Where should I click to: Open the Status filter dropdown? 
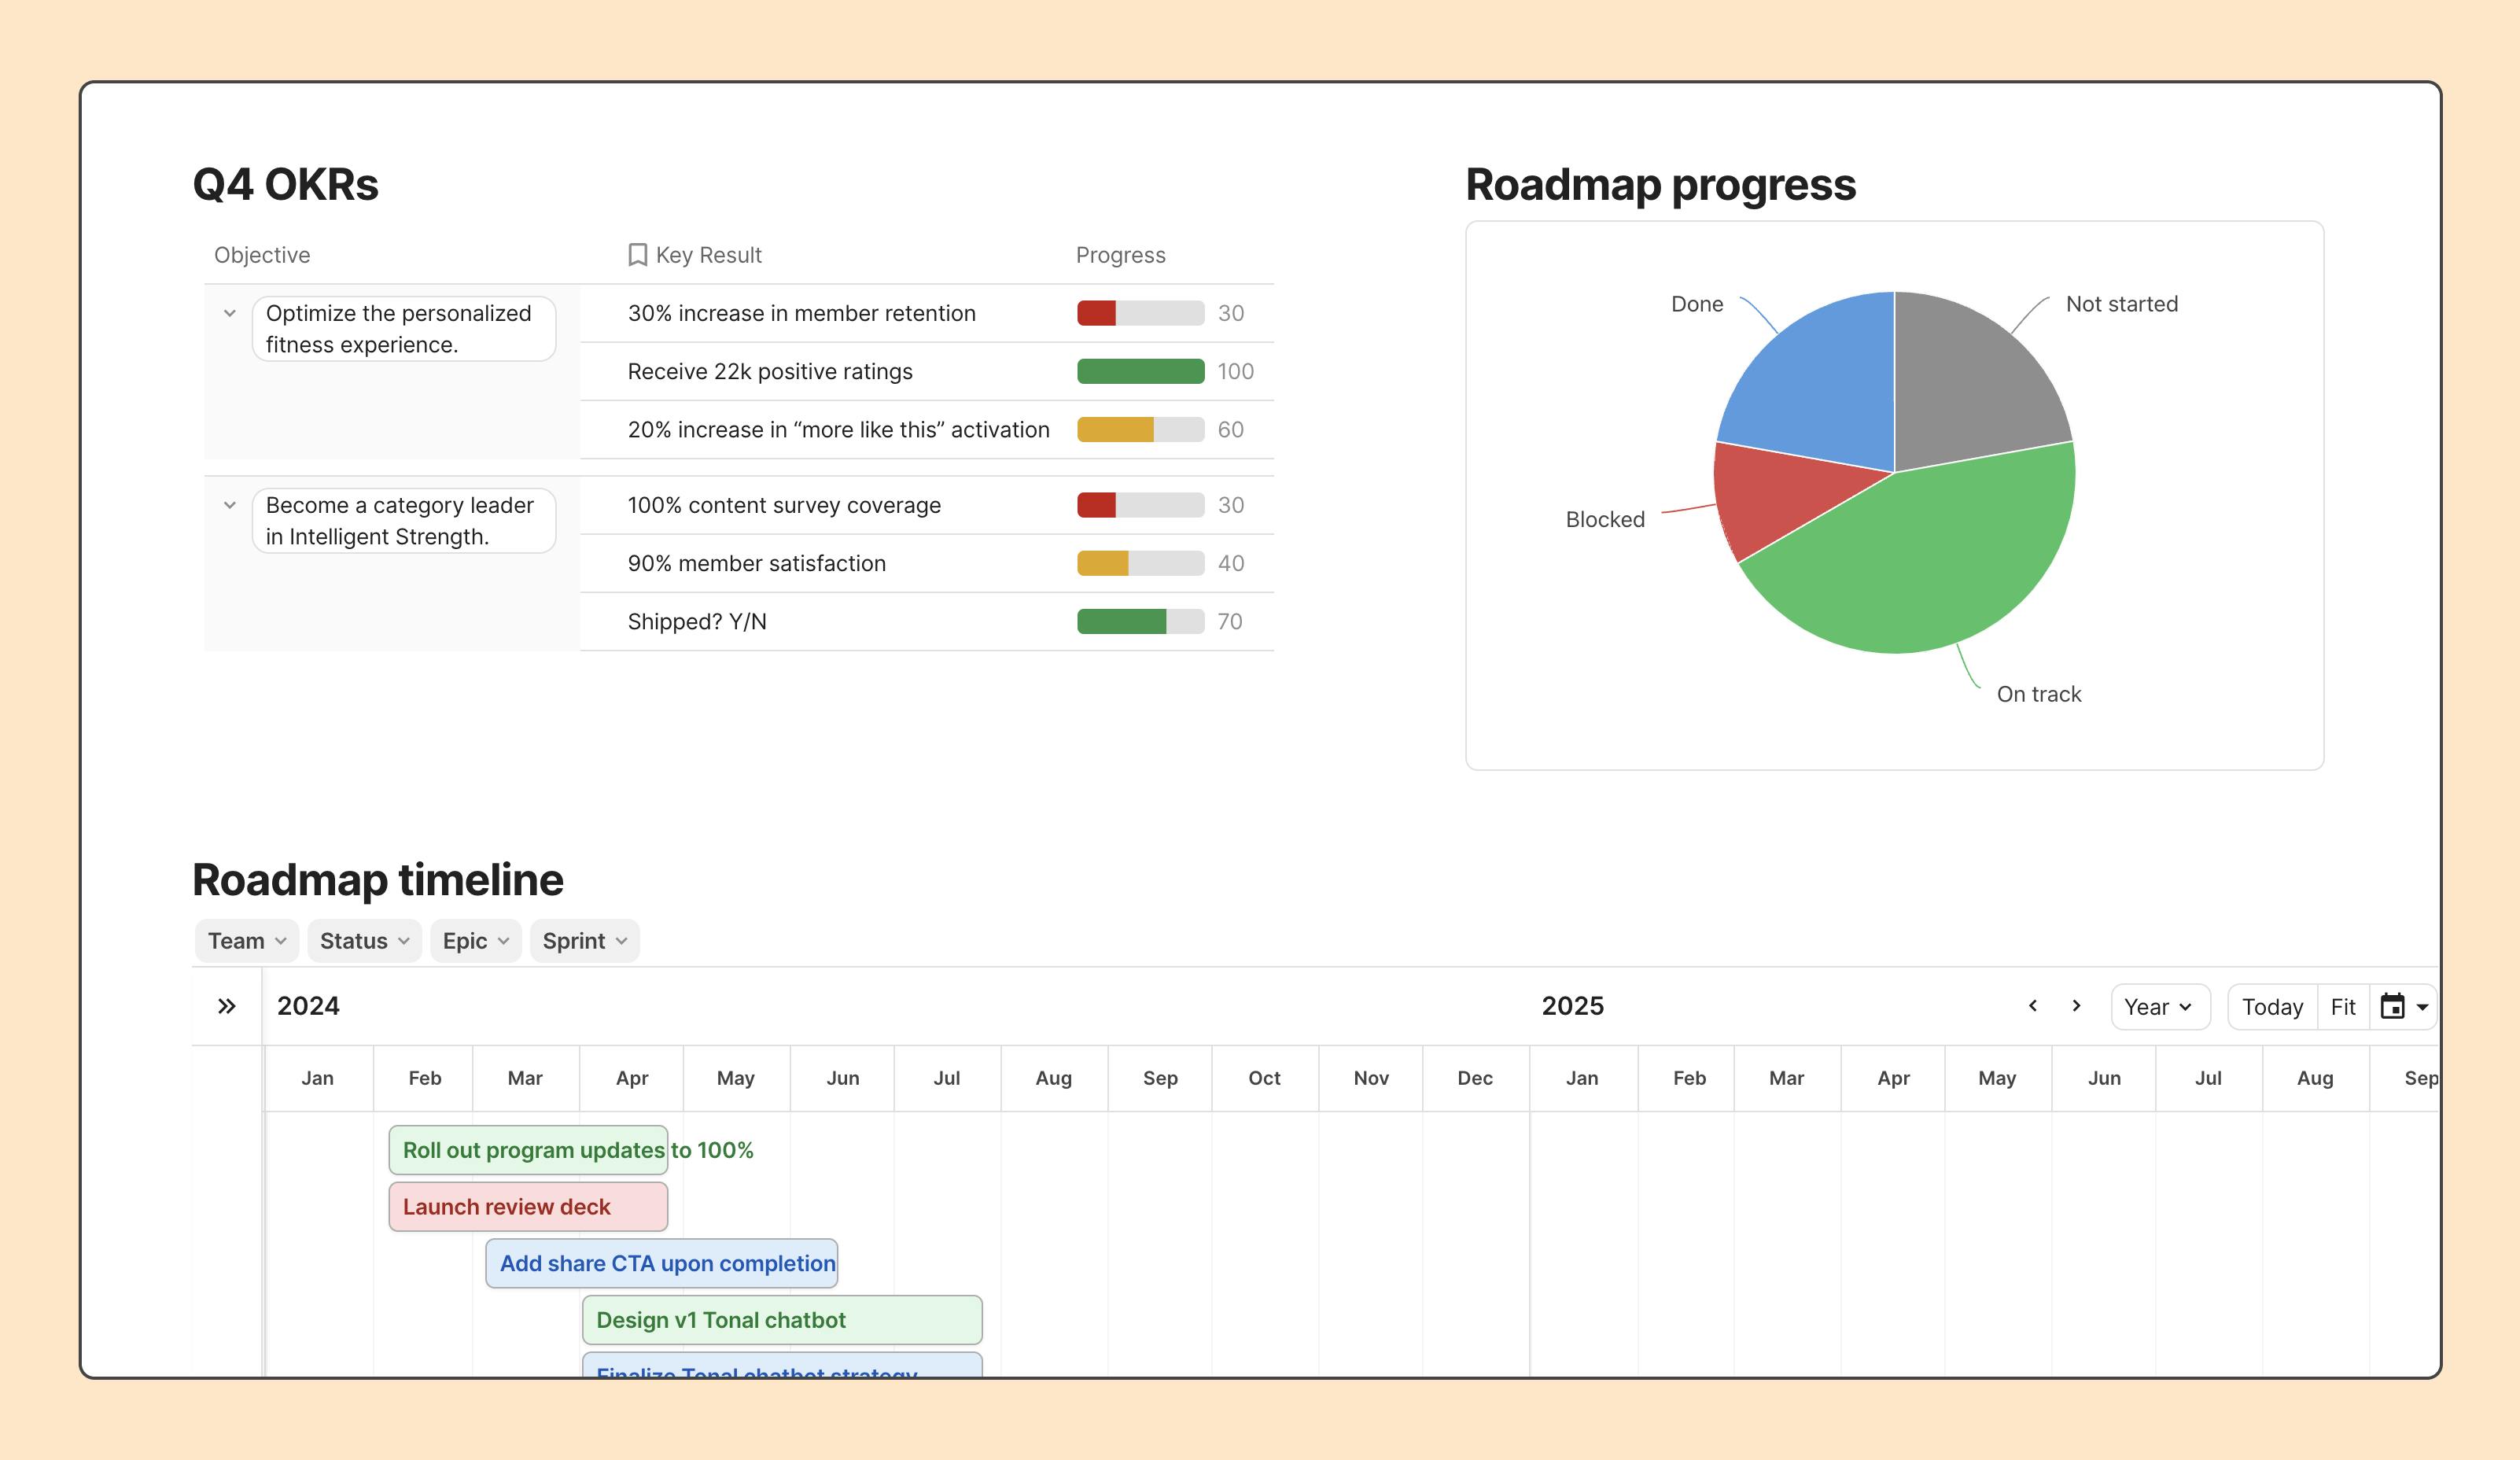363,940
